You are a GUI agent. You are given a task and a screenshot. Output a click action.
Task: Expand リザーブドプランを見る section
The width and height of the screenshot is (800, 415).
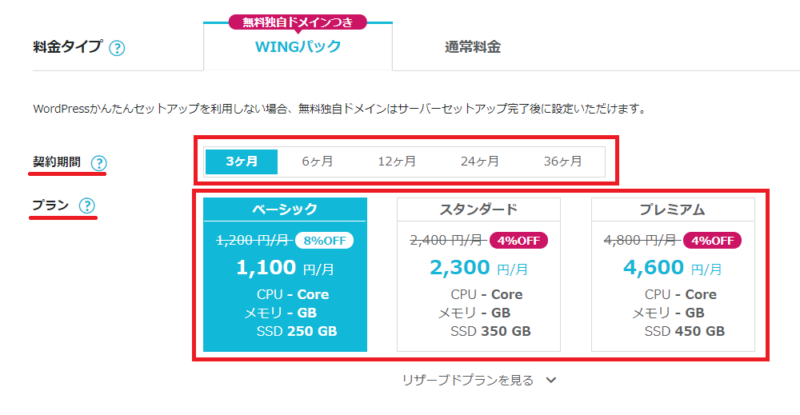tap(466, 380)
